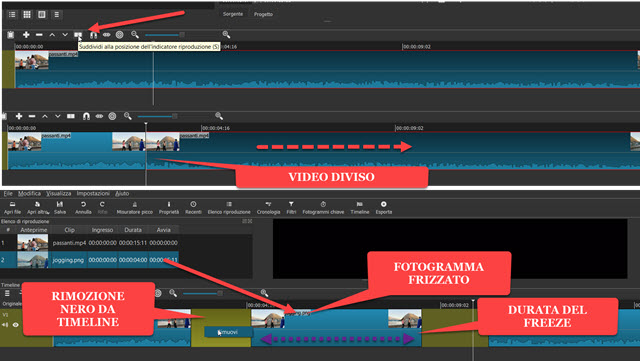Image resolution: width=640 pixels, height=361 pixels.
Task: Toggle ripple all tracks in the VIDEO DIVISO toolbar
Action: [x=112, y=116]
